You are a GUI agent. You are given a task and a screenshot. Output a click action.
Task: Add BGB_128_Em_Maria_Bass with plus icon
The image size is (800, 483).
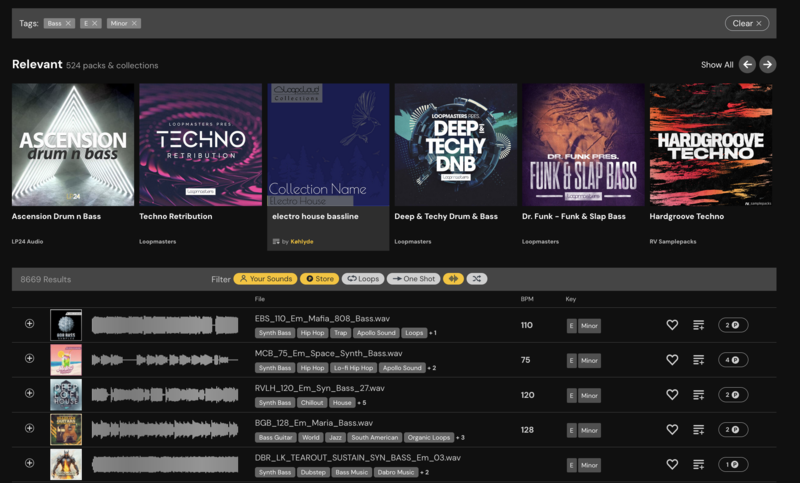coord(30,428)
